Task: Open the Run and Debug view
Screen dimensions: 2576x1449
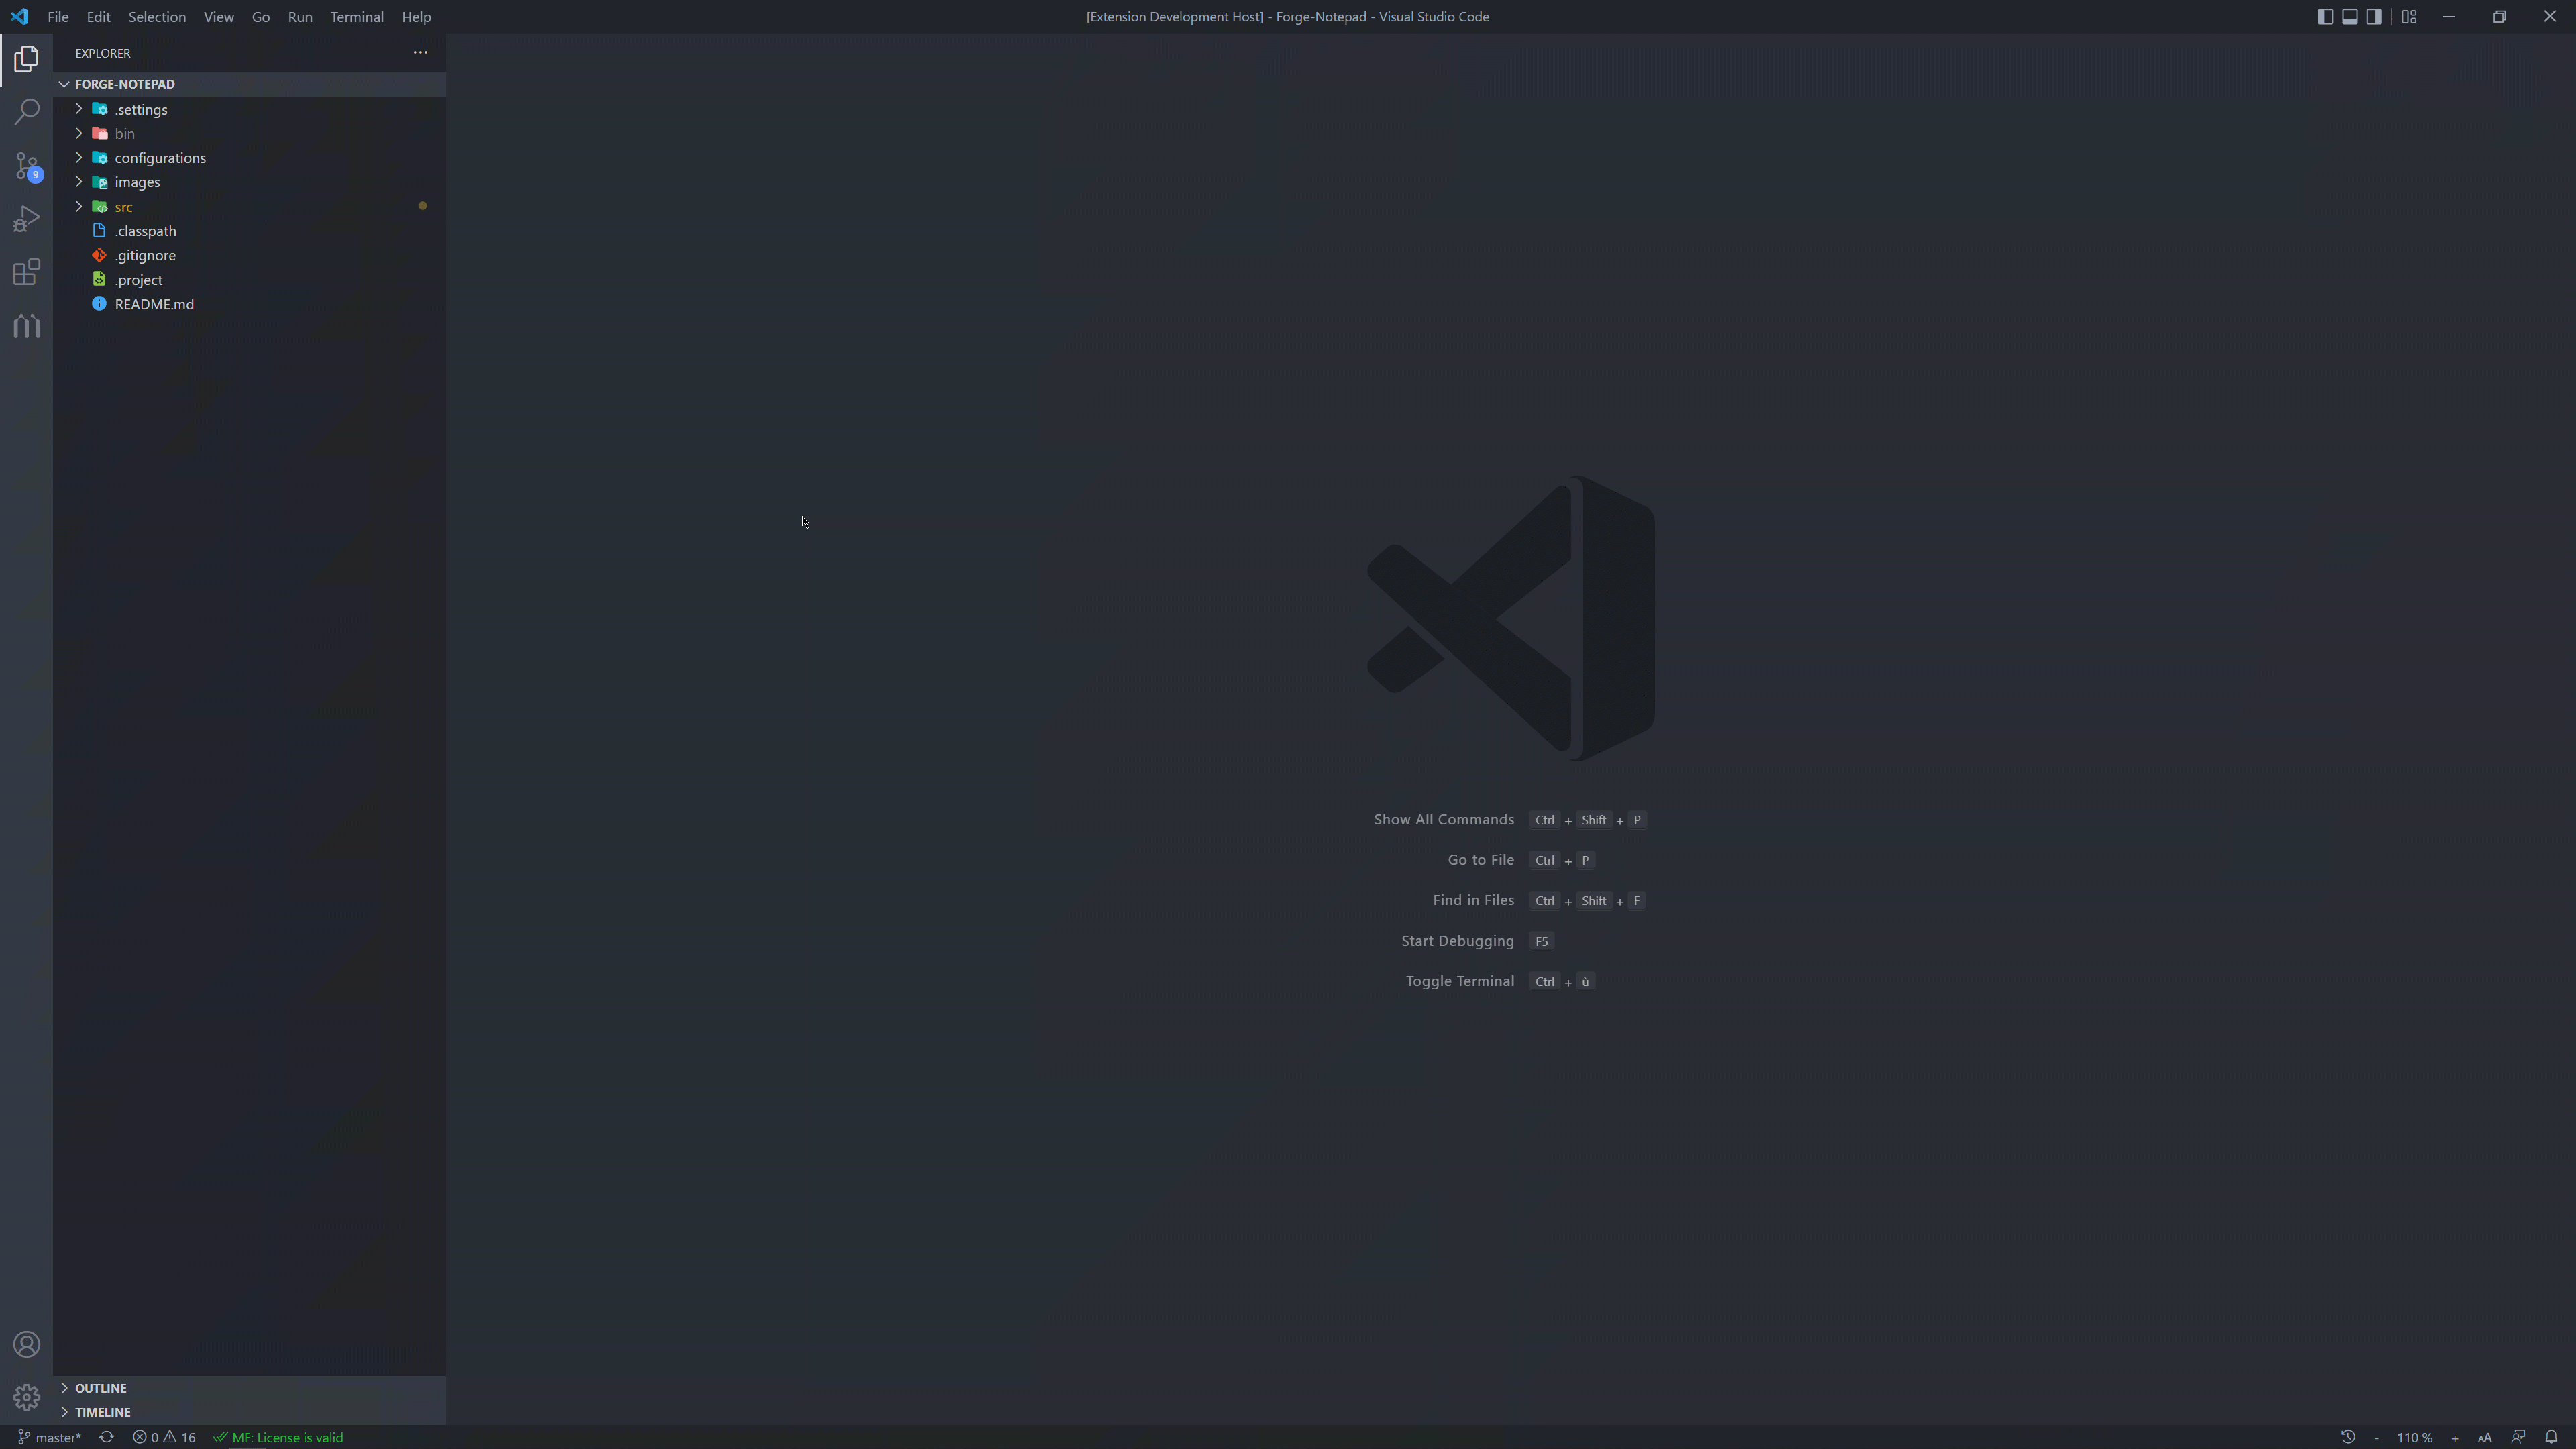Action: 27,219
